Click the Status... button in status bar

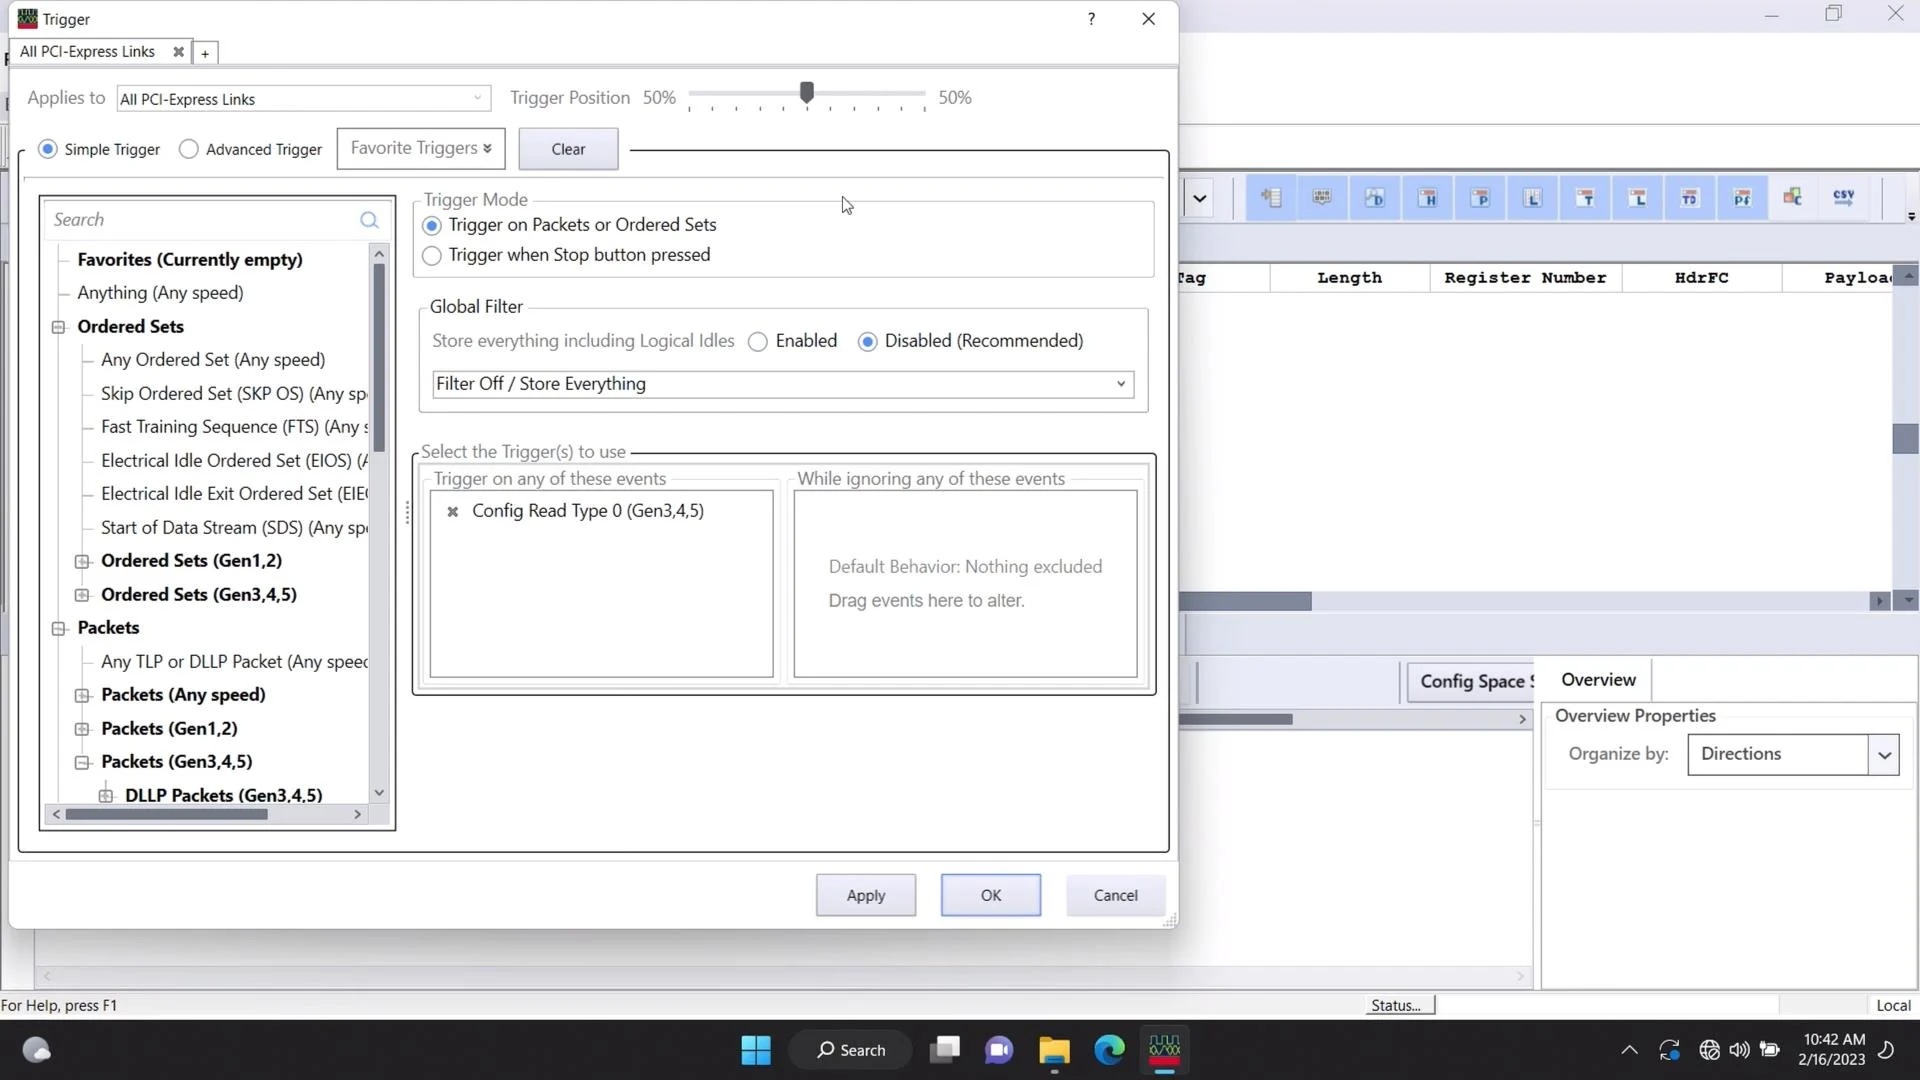click(1400, 1006)
